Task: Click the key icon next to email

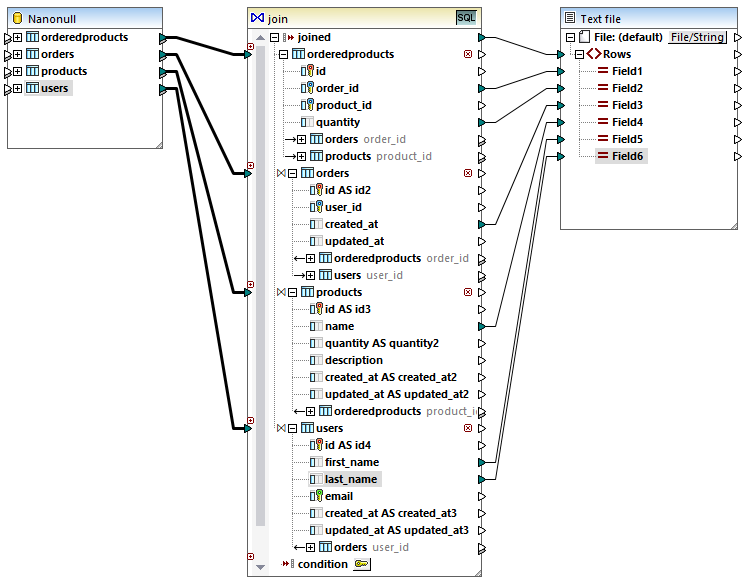Action: tap(317, 496)
